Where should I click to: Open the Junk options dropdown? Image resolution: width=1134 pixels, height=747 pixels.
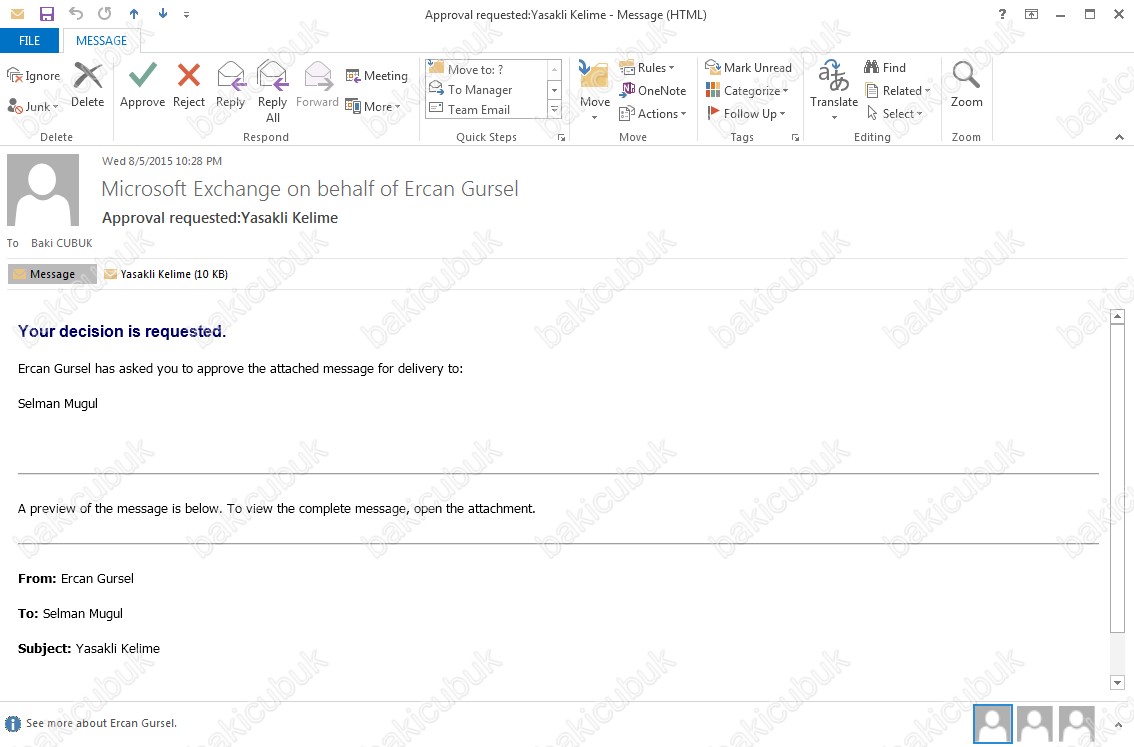[33, 106]
